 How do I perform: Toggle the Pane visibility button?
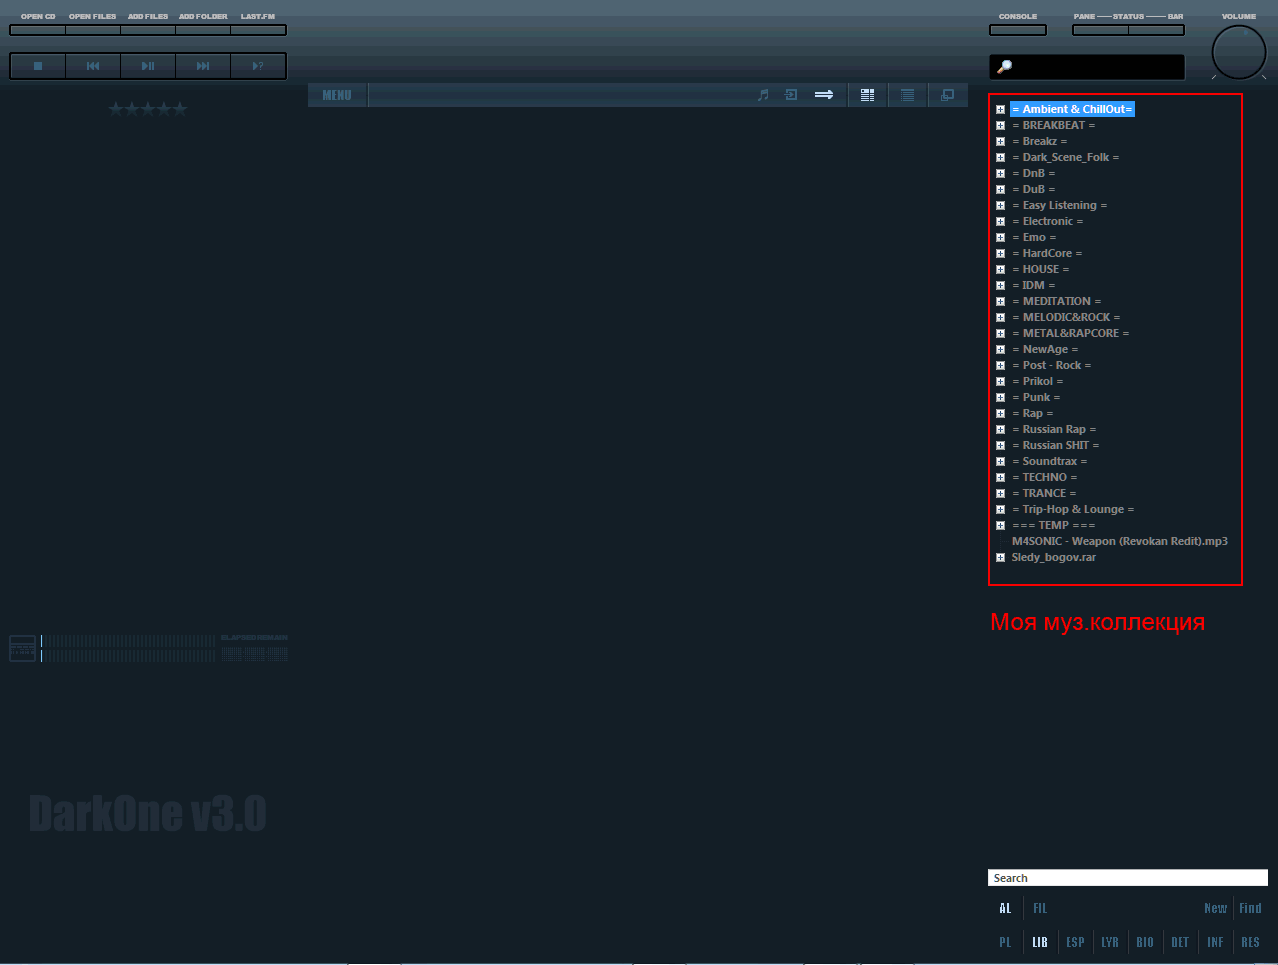coord(1100,30)
